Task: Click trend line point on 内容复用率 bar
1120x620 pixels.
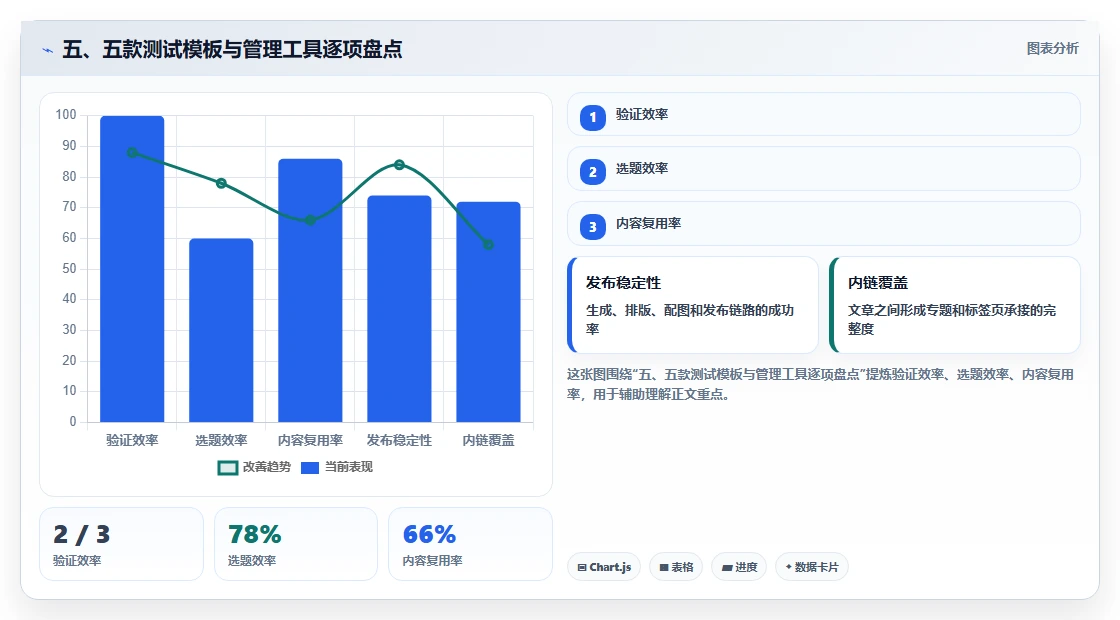Action: 310,220
